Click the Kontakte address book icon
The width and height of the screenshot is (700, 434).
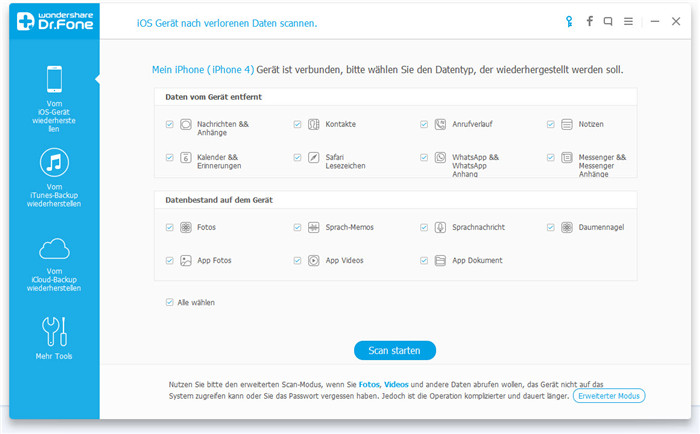[314, 124]
